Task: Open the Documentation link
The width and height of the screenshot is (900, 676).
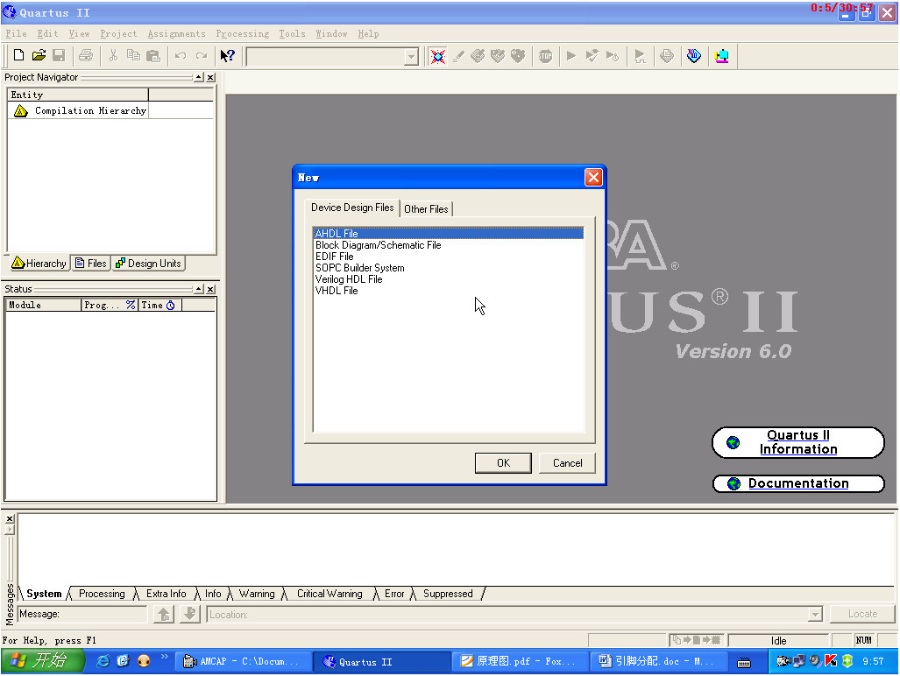Action: (798, 484)
